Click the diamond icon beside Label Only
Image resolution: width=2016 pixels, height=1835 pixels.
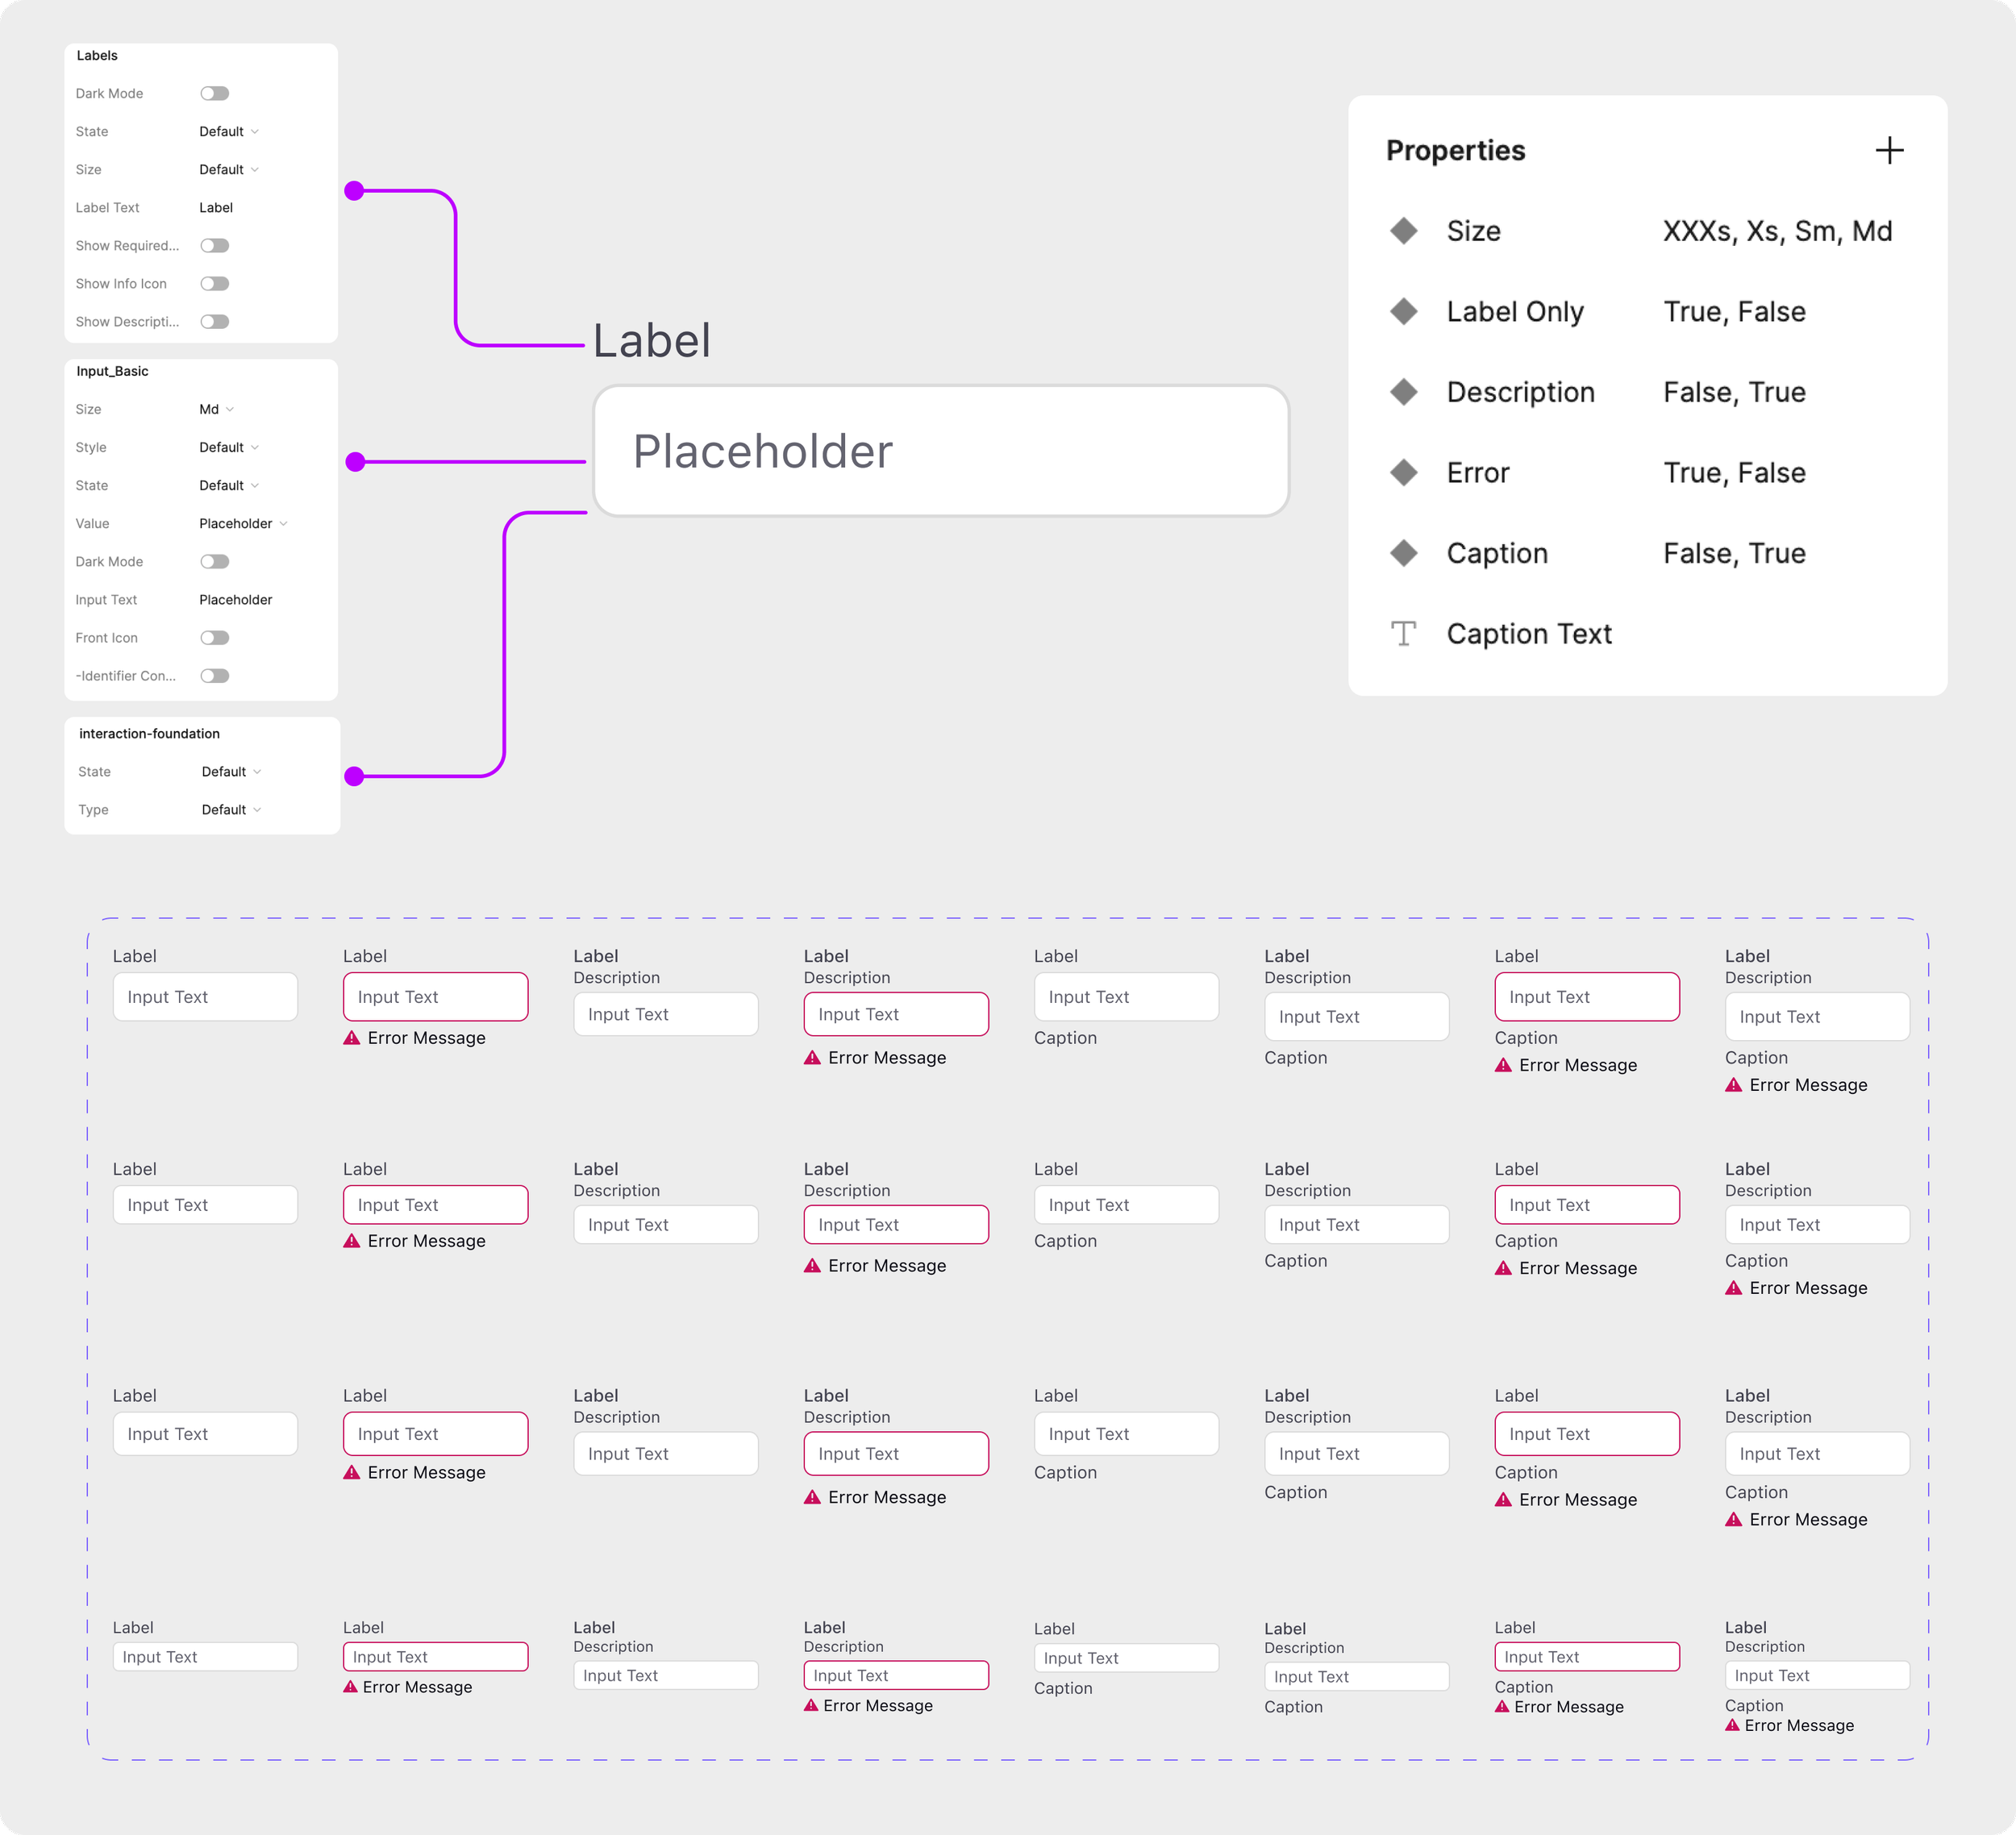point(1404,311)
